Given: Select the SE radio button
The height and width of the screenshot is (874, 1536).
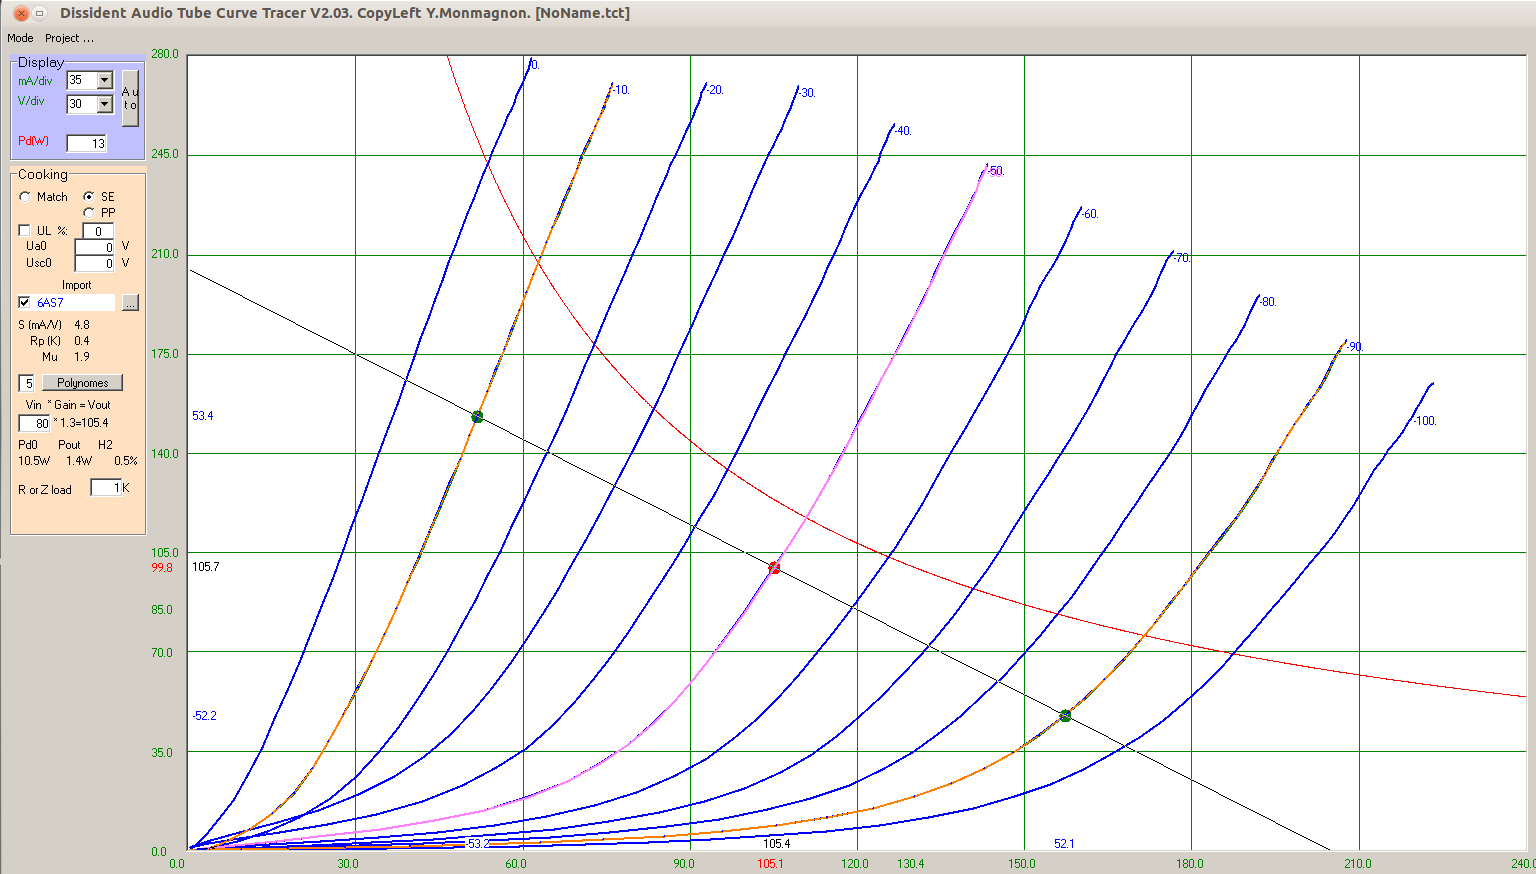Looking at the screenshot, I should tap(89, 197).
